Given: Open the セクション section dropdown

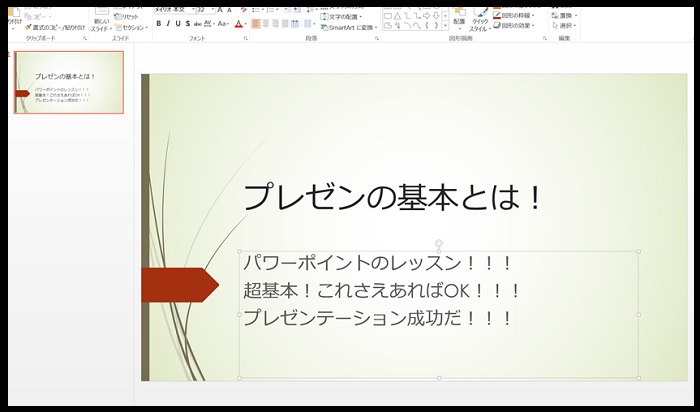Looking at the screenshot, I should 131,28.
